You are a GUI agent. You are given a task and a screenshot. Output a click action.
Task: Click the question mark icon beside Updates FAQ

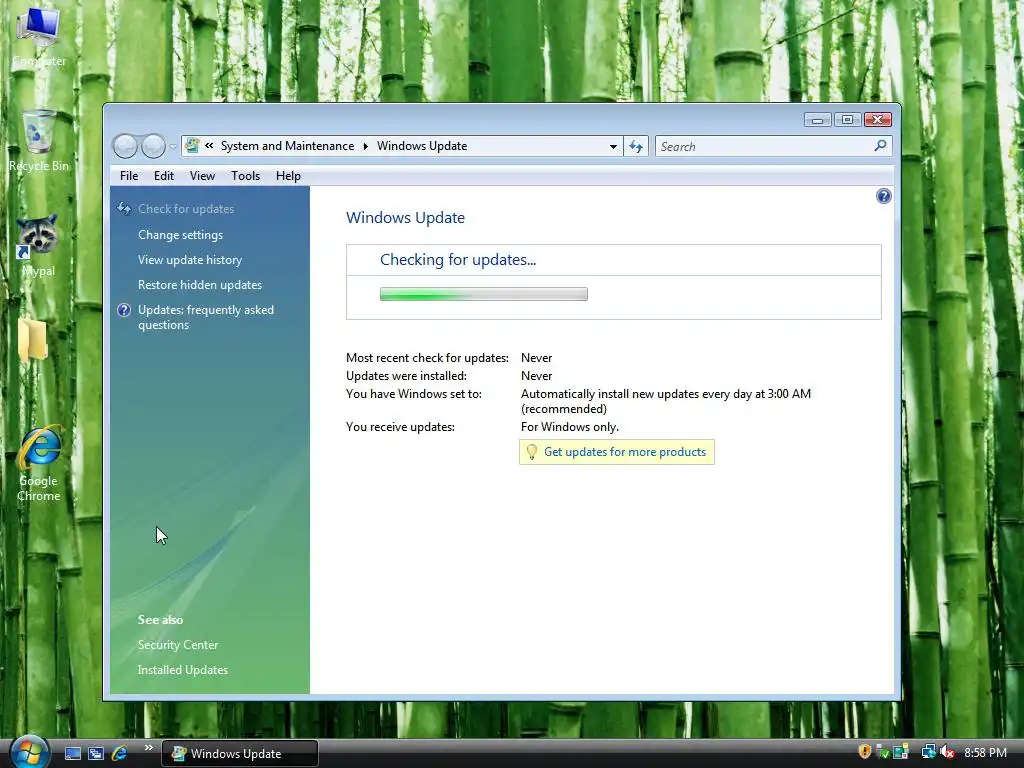click(x=124, y=310)
